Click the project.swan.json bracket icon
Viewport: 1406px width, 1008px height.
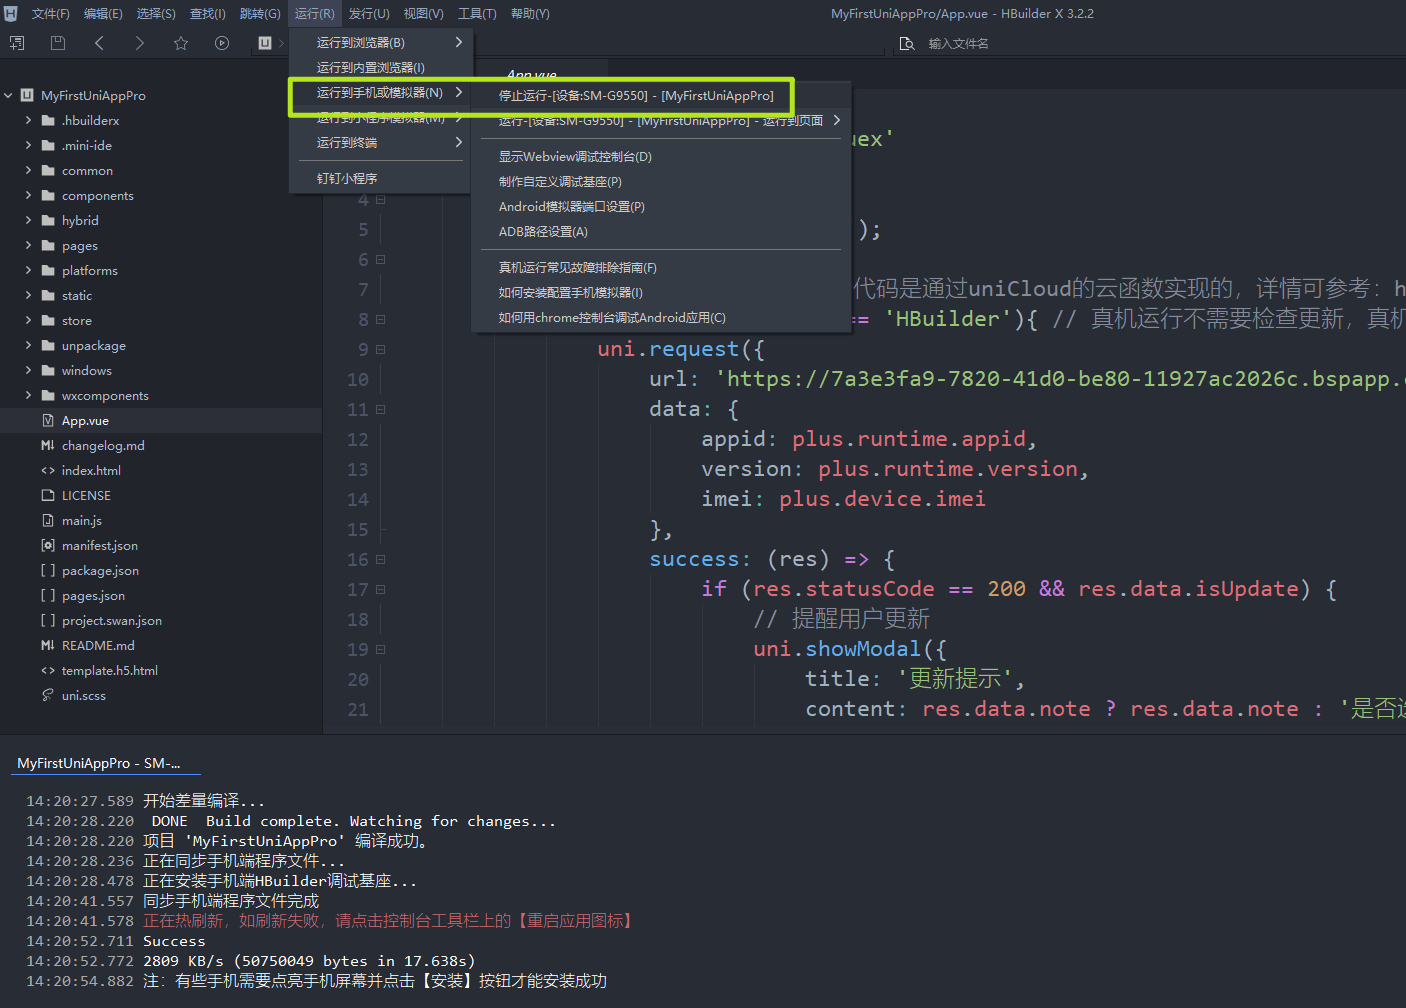(x=48, y=621)
